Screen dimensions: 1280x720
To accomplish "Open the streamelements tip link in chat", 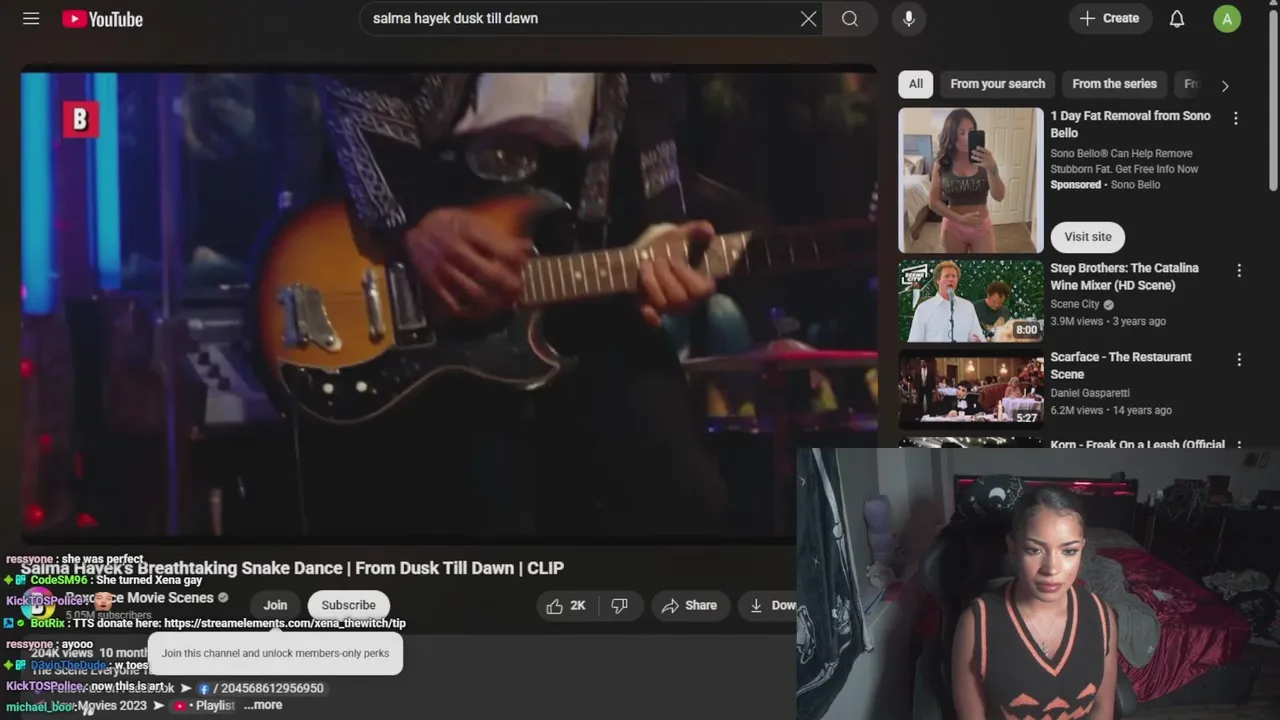I will [x=284, y=623].
